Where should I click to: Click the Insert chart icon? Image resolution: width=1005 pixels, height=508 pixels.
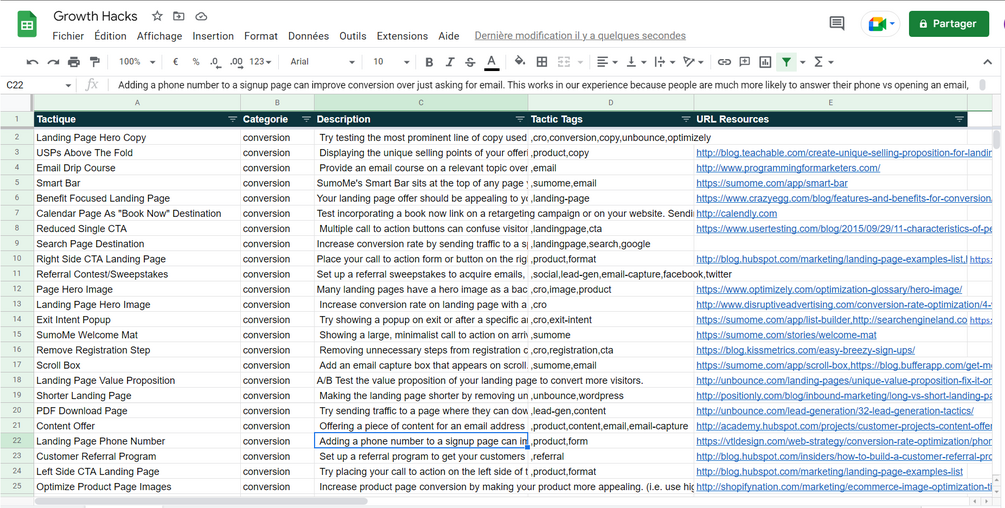pos(765,62)
